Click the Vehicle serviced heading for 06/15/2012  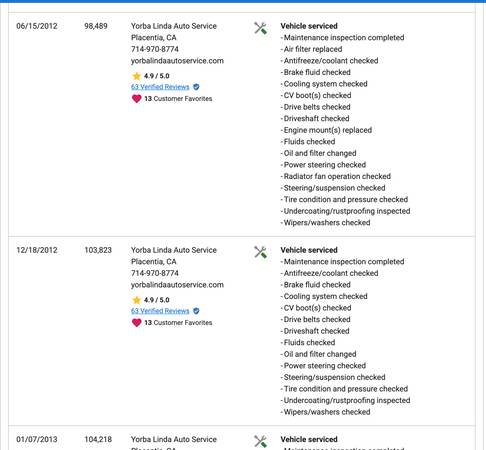click(309, 26)
